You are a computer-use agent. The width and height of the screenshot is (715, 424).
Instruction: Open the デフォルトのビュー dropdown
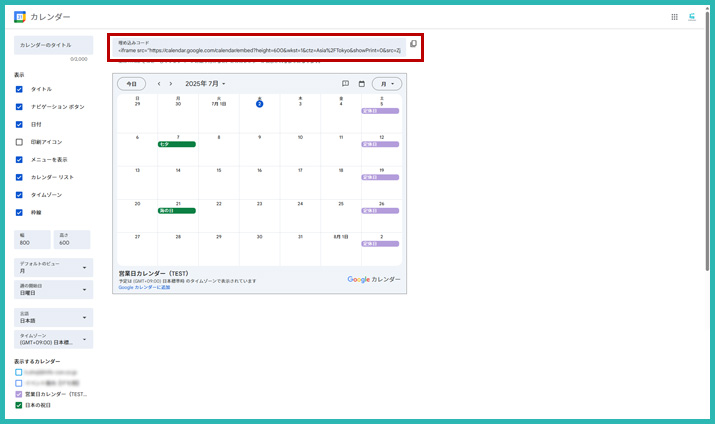click(53, 268)
